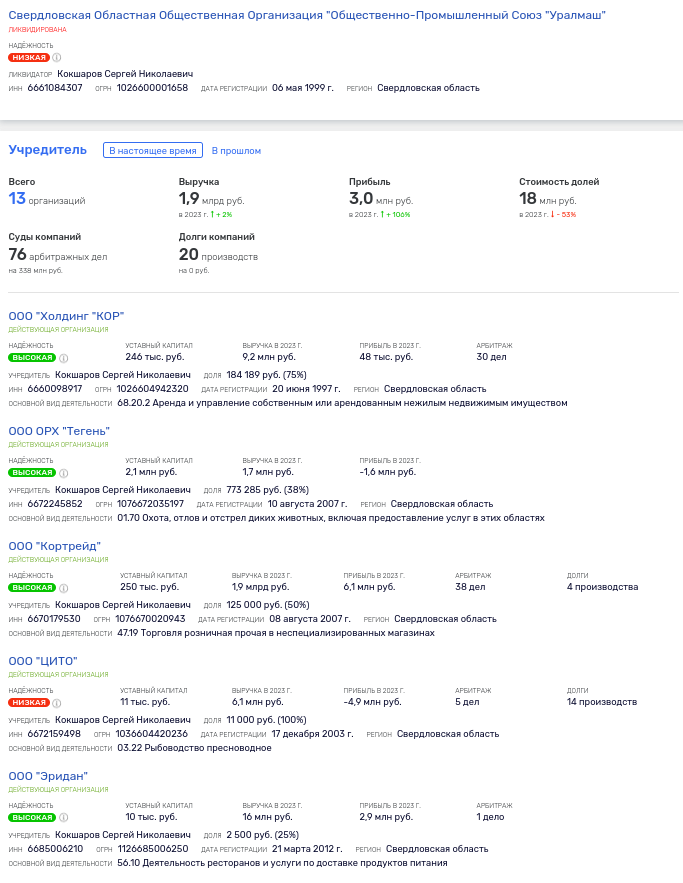Image resolution: width=683 pixels, height=883 pixels.
Task: Click info icon beside top НИЗКАЯ reliability badge
Action: (x=57, y=57)
